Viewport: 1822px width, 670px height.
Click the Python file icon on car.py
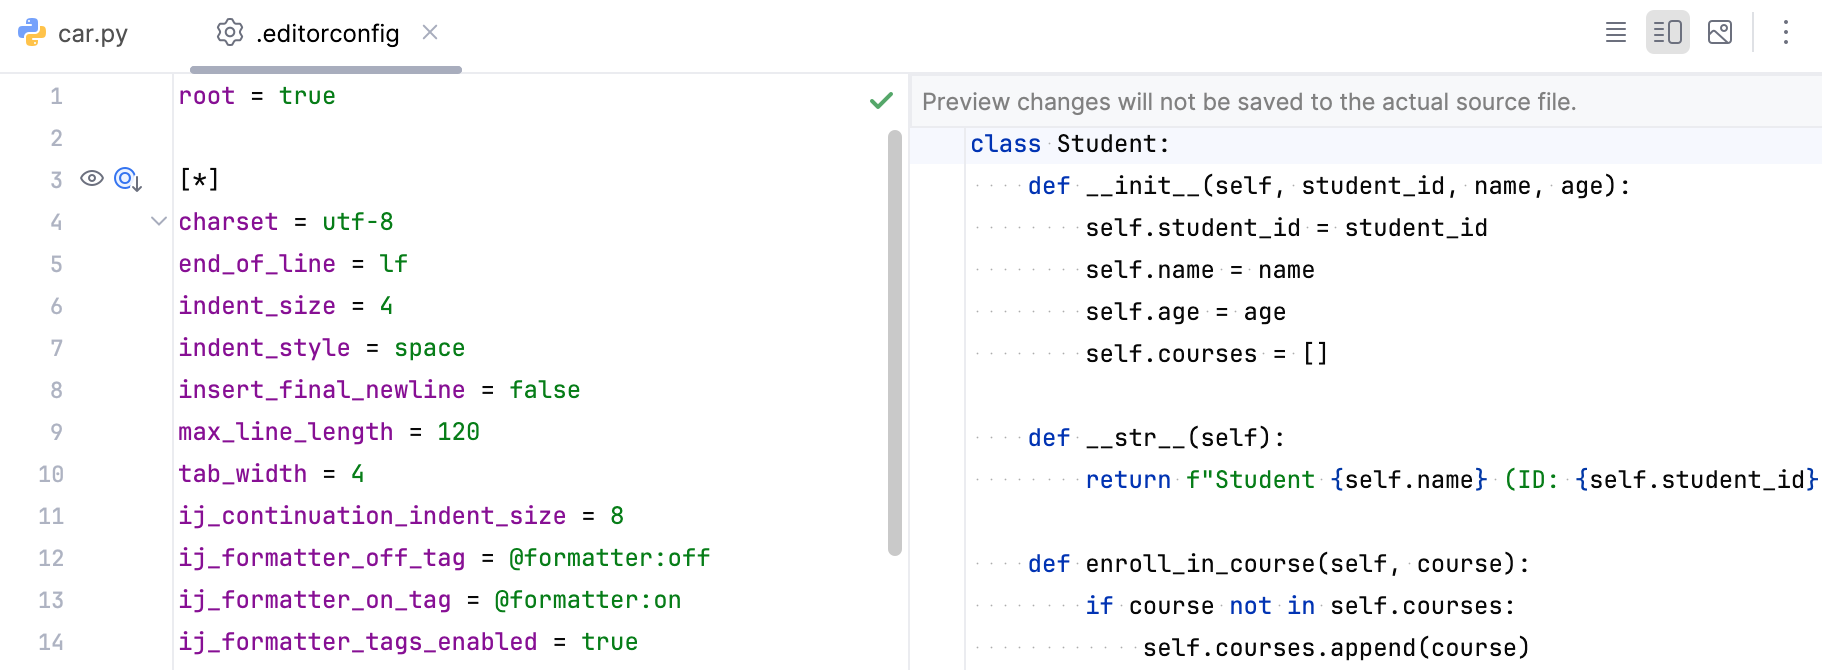(32, 33)
